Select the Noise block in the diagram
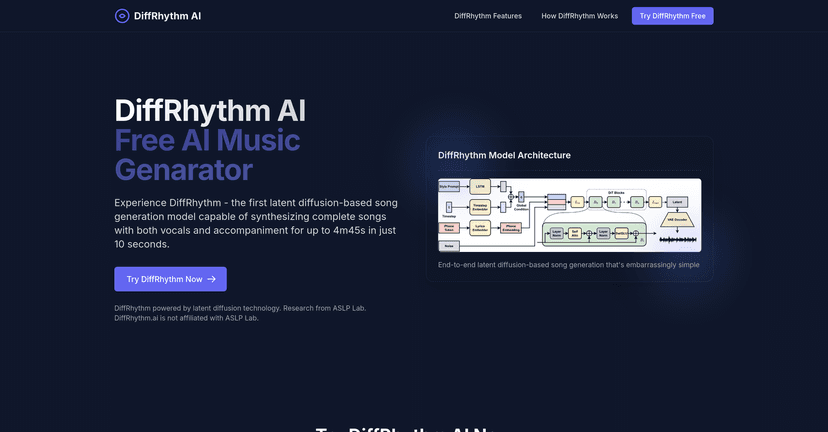This screenshot has height=432, width=828. pos(449,245)
